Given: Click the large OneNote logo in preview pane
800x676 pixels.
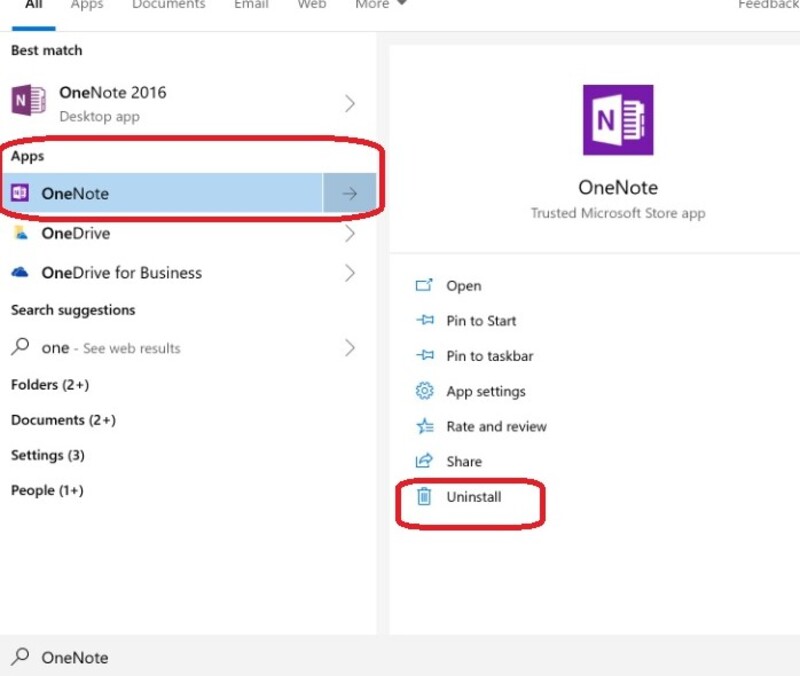Looking at the screenshot, I should (x=618, y=120).
